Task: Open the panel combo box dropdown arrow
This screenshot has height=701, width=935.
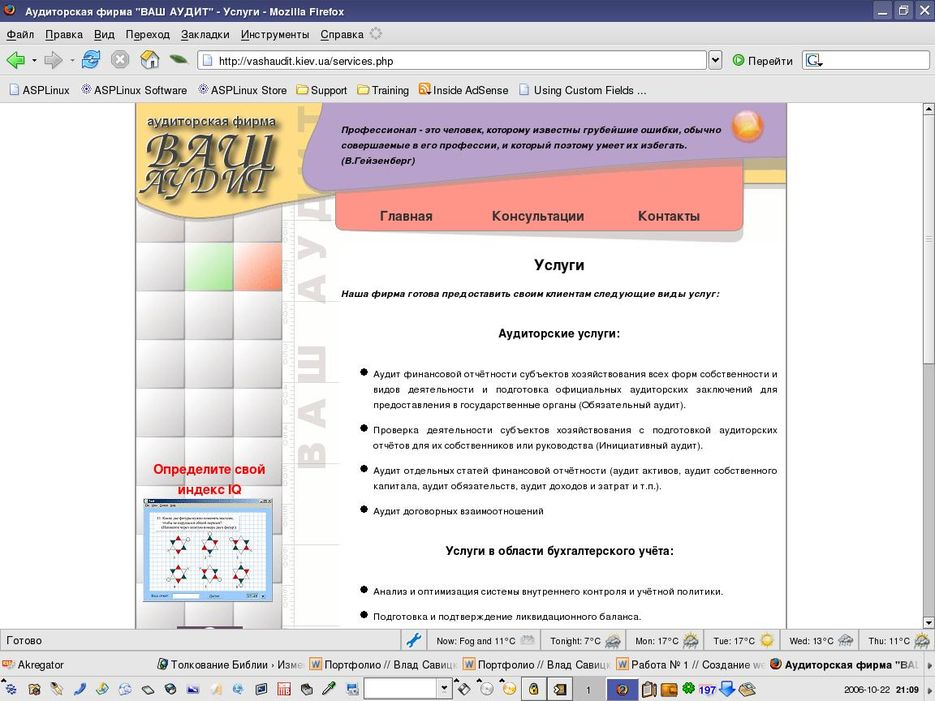Action: [444, 688]
